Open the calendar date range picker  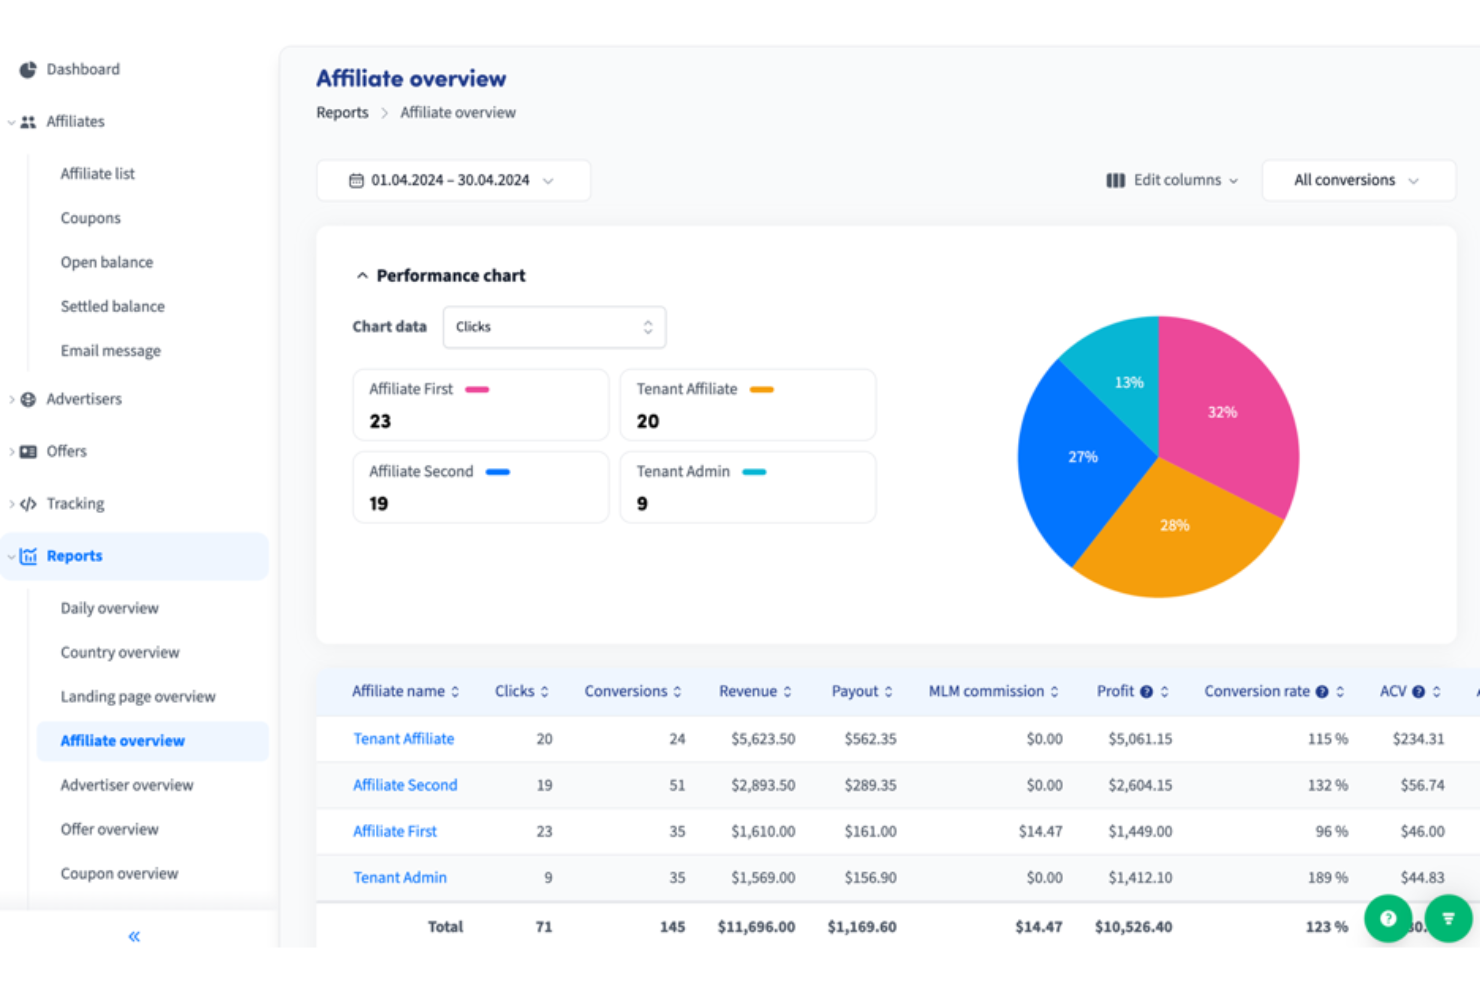click(x=452, y=180)
